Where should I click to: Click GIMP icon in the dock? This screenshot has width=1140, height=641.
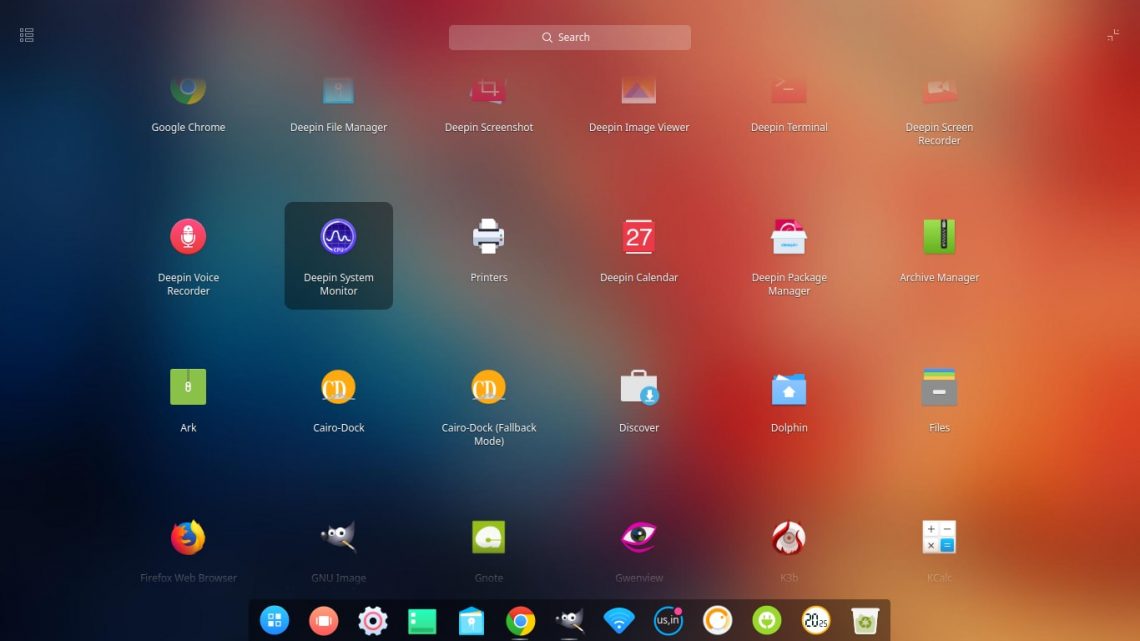point(569,620)
